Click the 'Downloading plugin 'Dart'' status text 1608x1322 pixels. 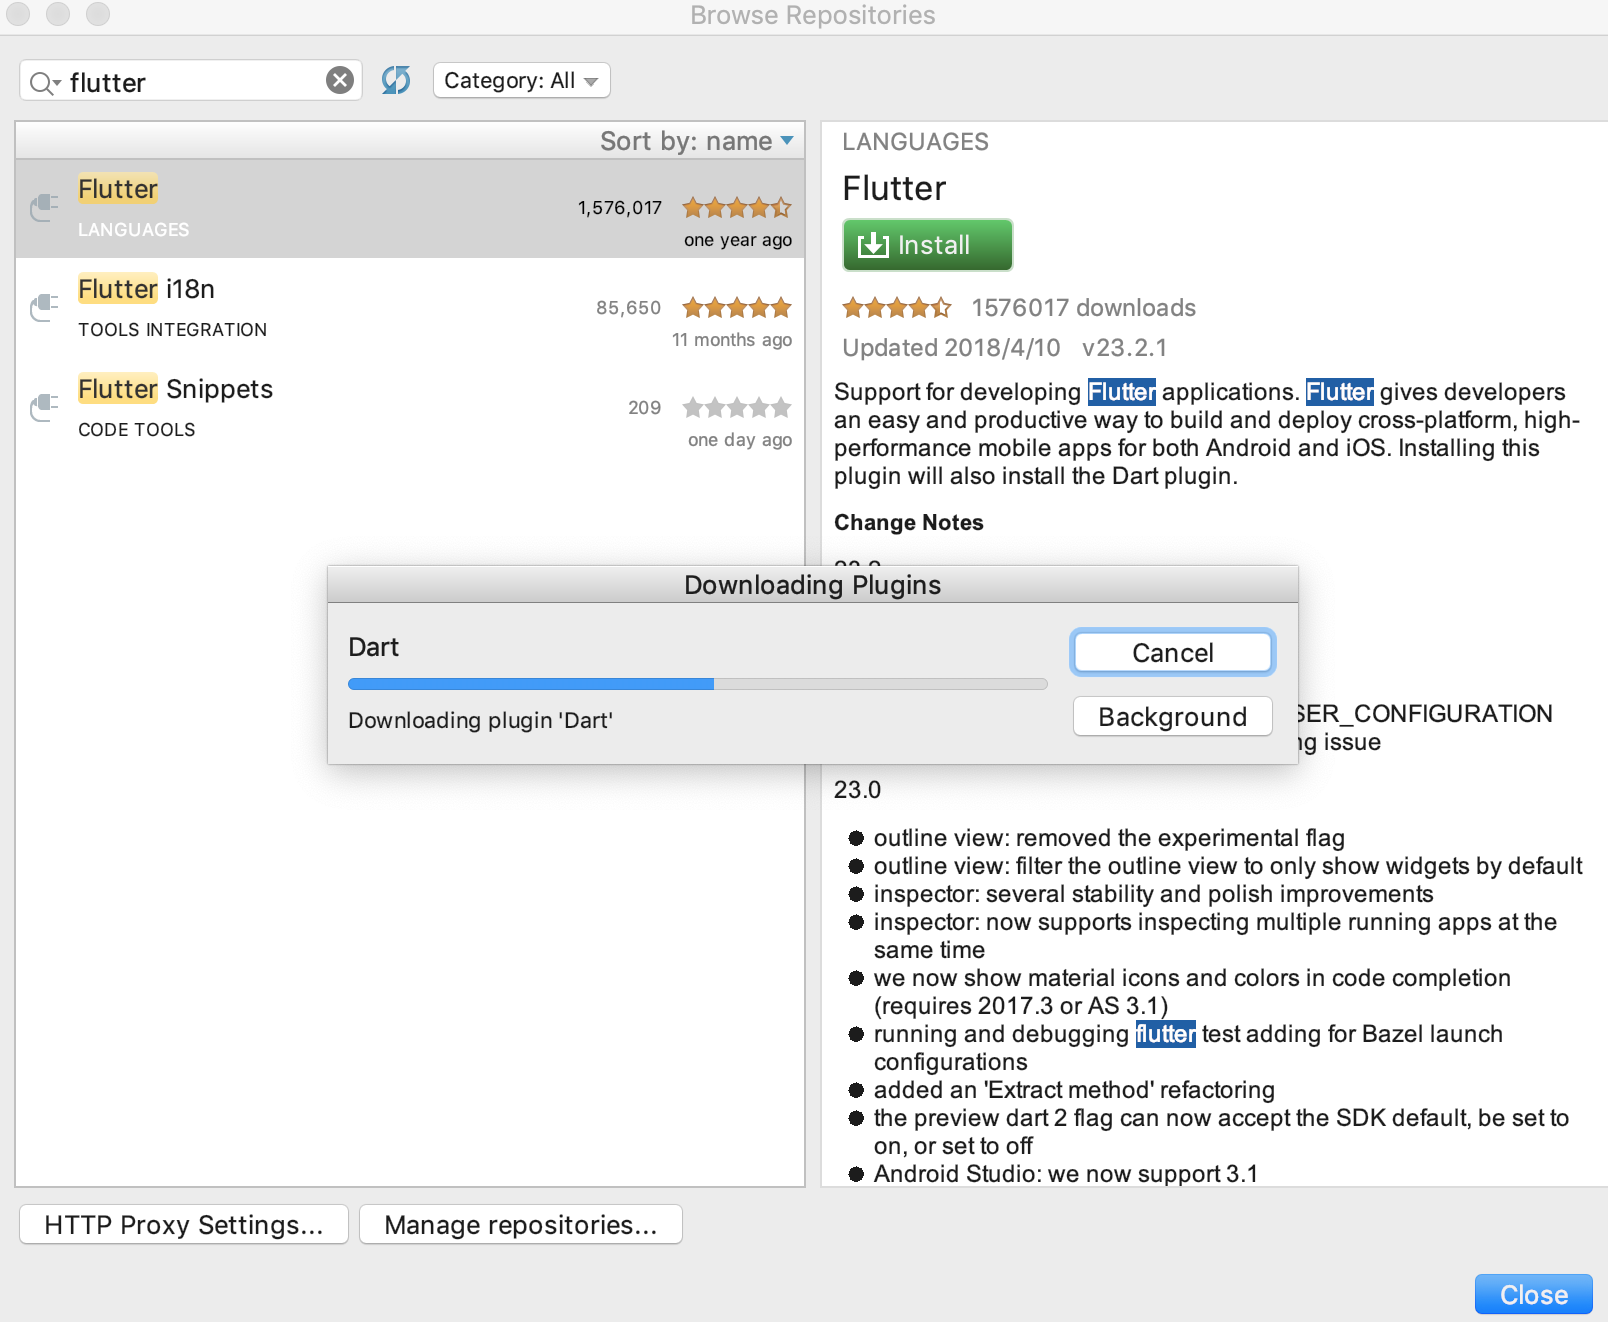pos(480,720)
